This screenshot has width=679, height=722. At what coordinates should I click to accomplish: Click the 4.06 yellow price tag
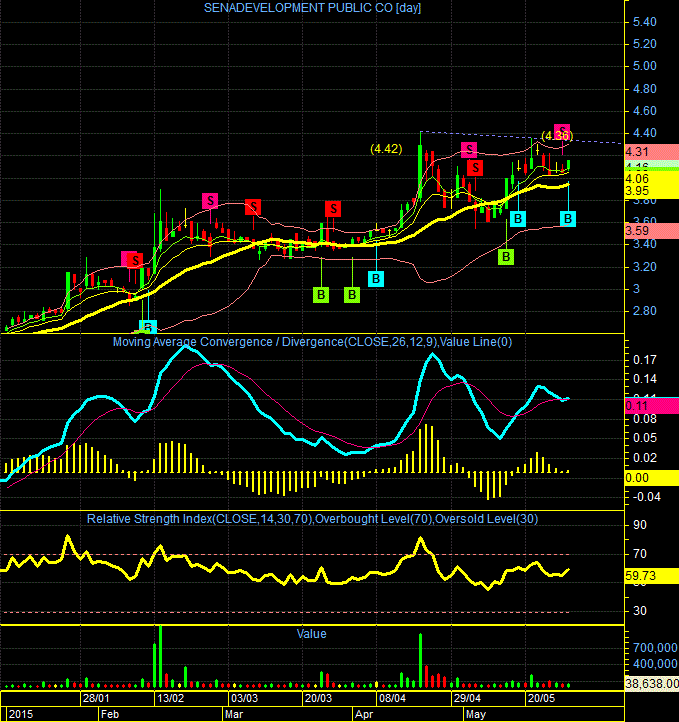(x=651, y=178)
